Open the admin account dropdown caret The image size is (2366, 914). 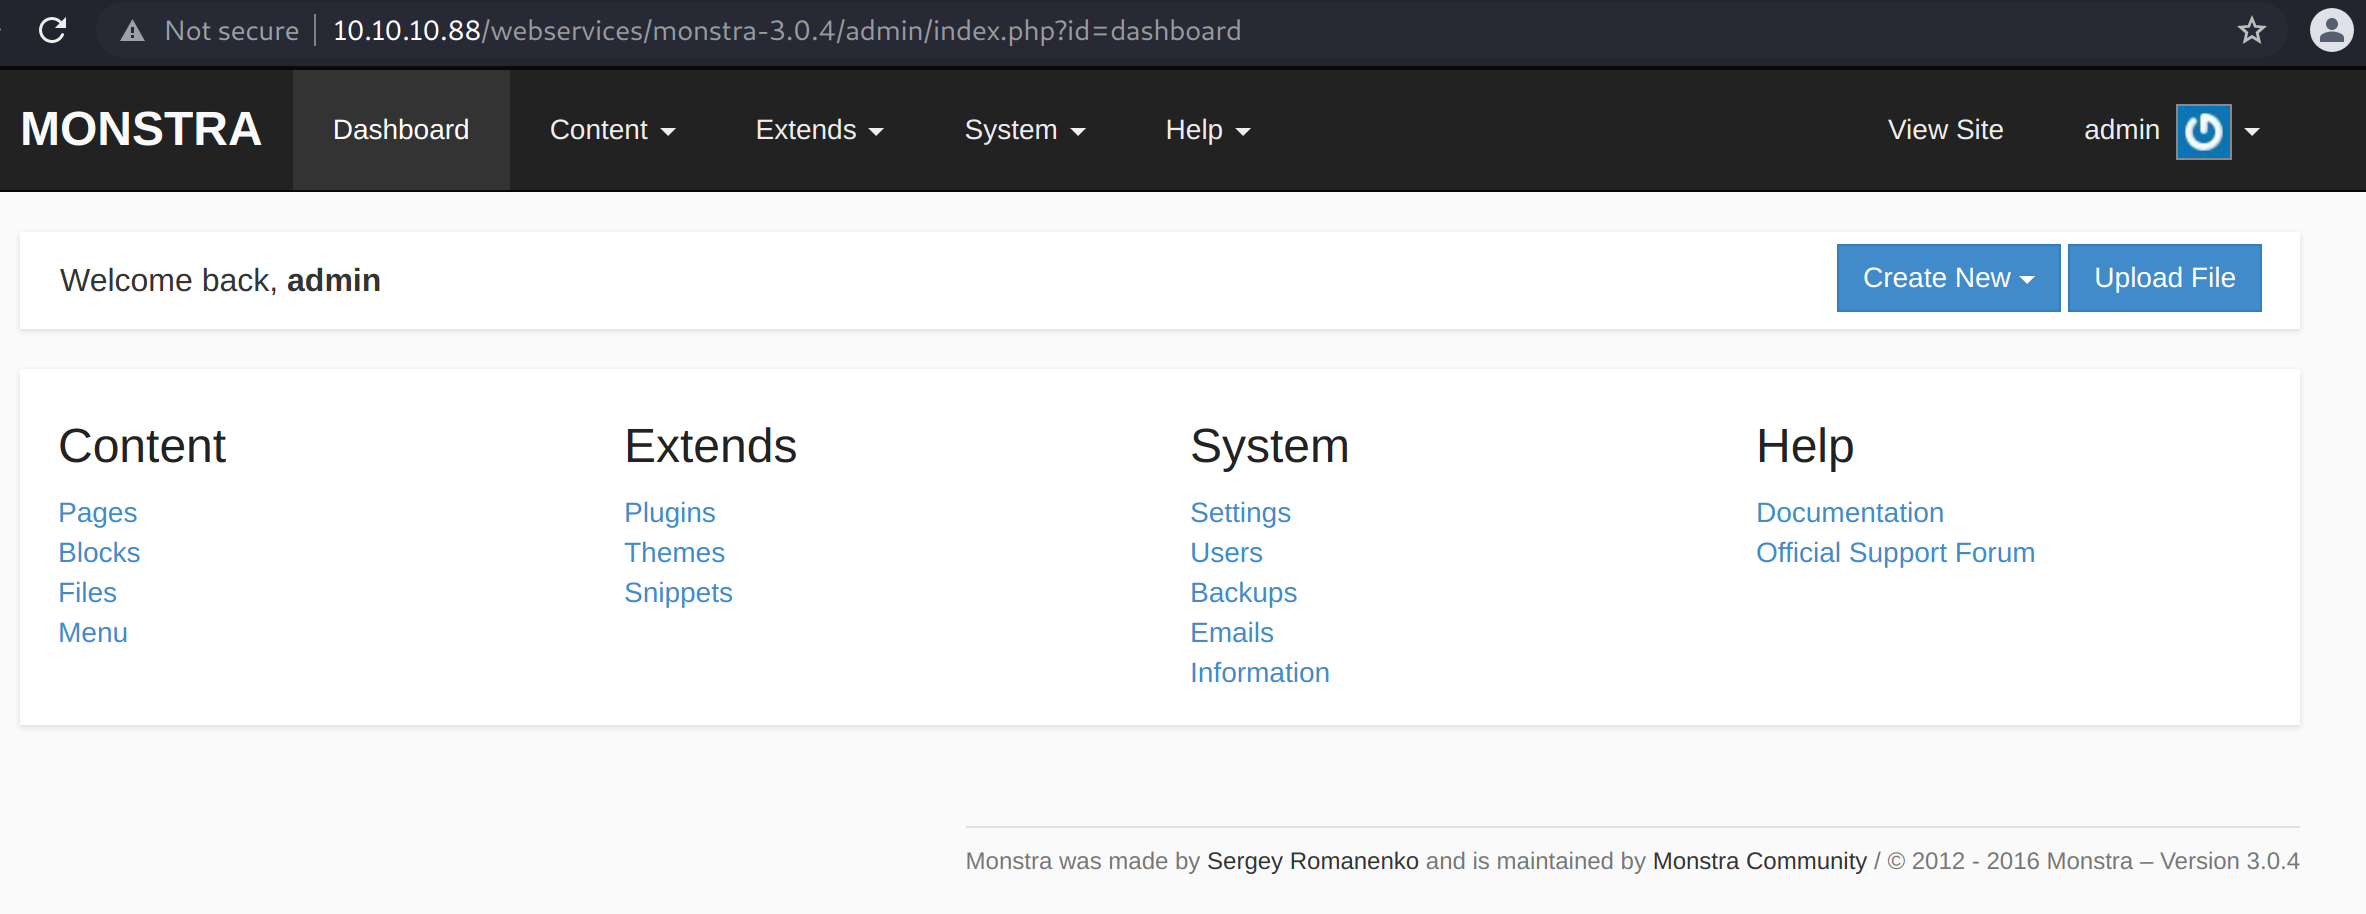(2252, 131)
